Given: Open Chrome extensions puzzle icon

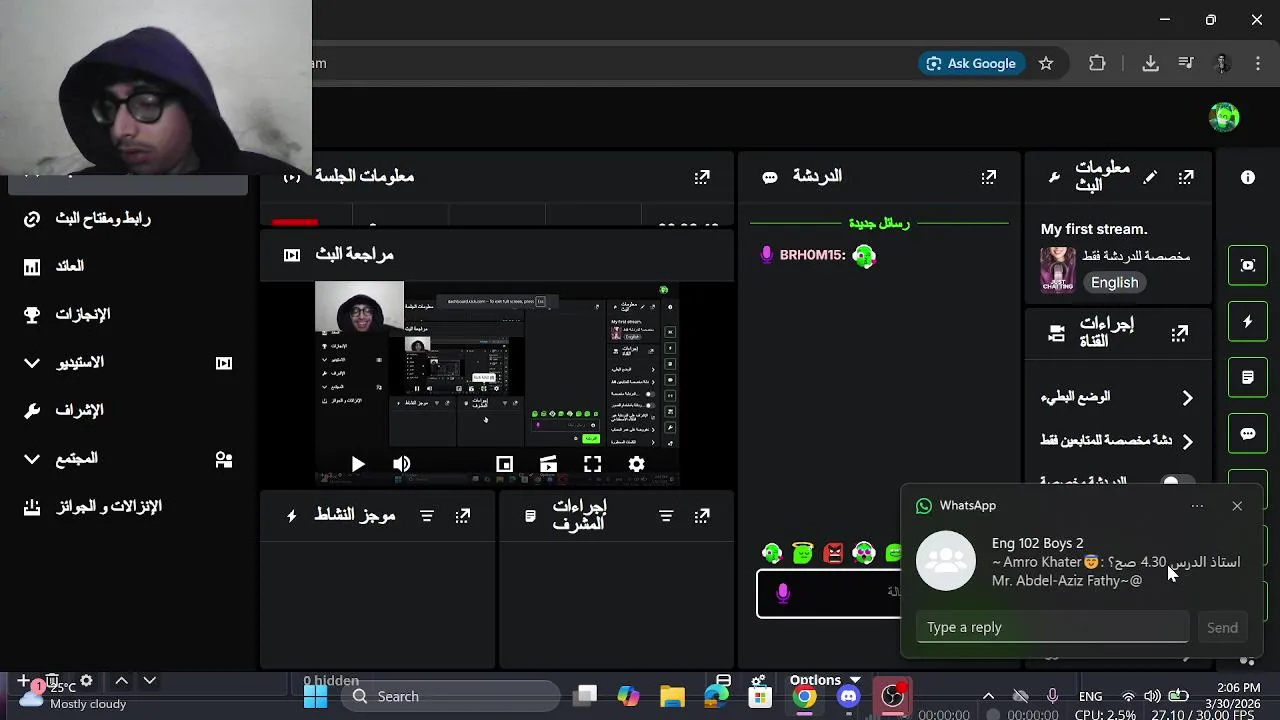Looking at the screenshot, I should pyautogui.click(x=1097, y=63).
